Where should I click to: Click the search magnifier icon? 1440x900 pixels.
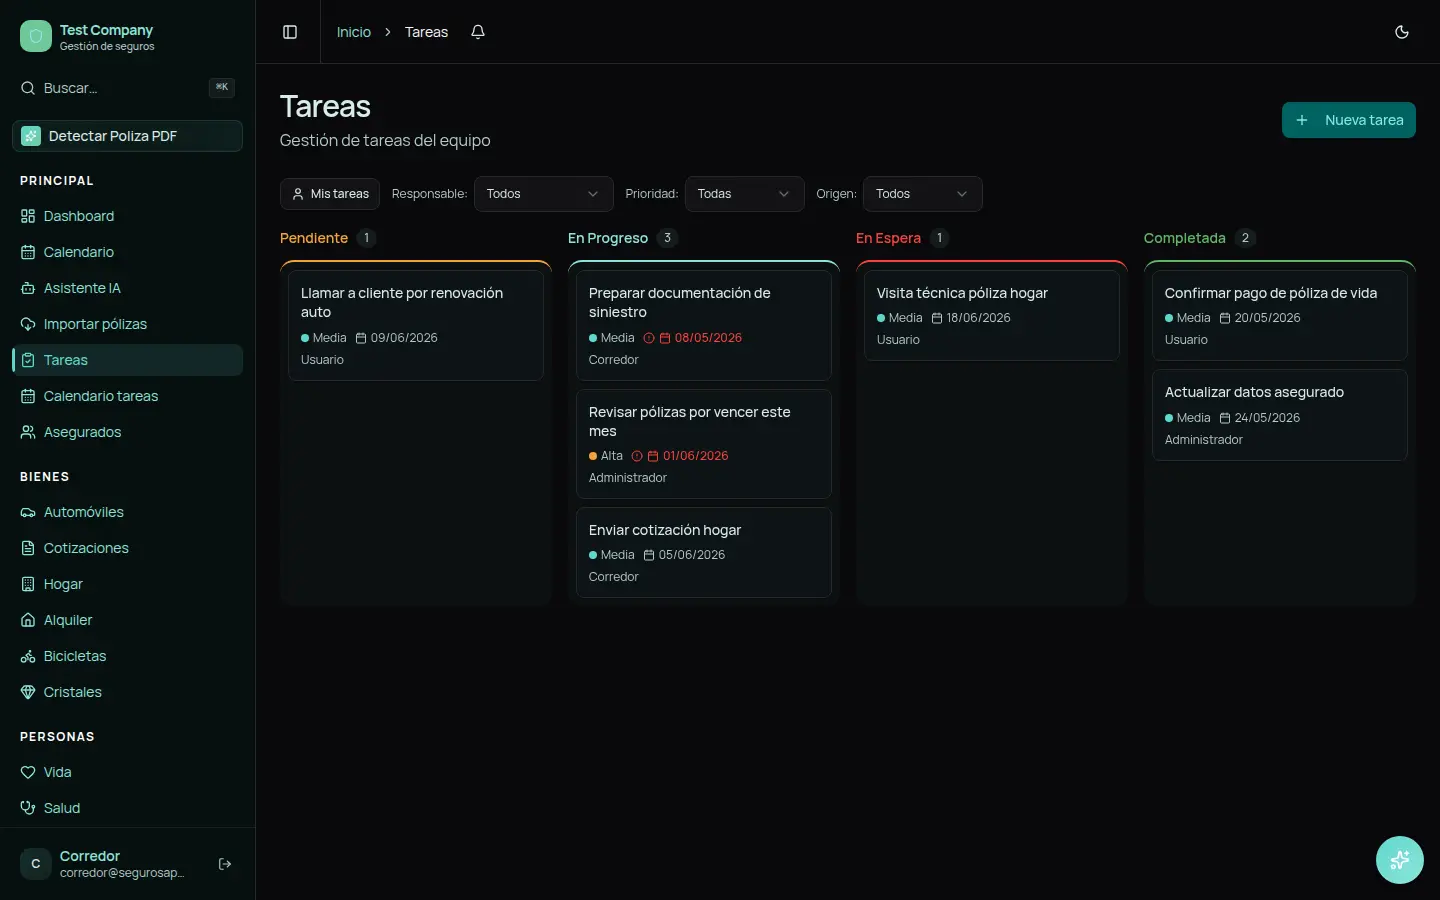coord(28,88)
